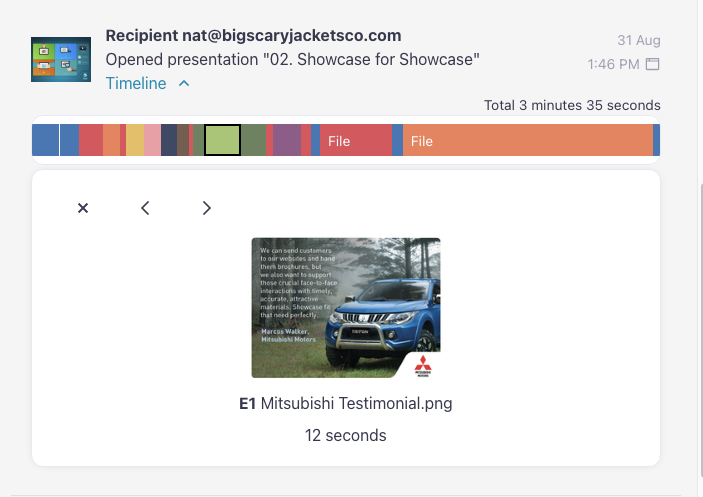This screenshot has width=703, height=497.
Task: Click the 1:46 PM timestamp
Action: [x=613, y=64]
